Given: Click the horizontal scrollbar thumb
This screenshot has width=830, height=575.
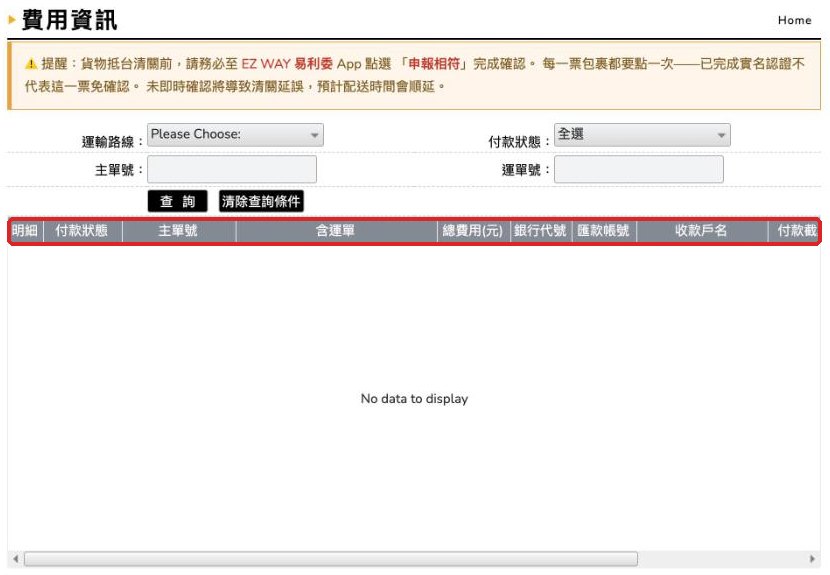Looking at the screenshot, I should (x=331, y=559).
